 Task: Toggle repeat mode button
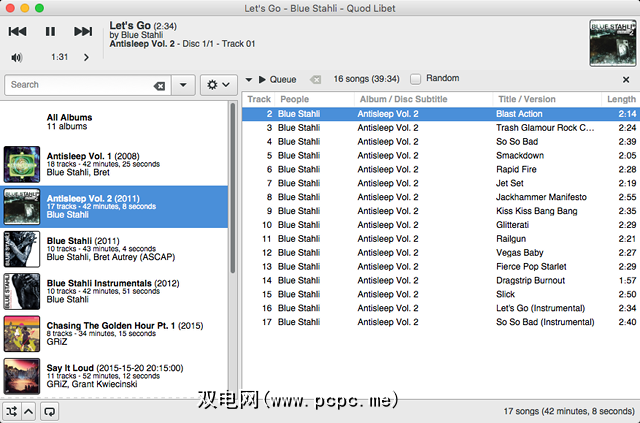pyautogui.click(x=49, y=411)
